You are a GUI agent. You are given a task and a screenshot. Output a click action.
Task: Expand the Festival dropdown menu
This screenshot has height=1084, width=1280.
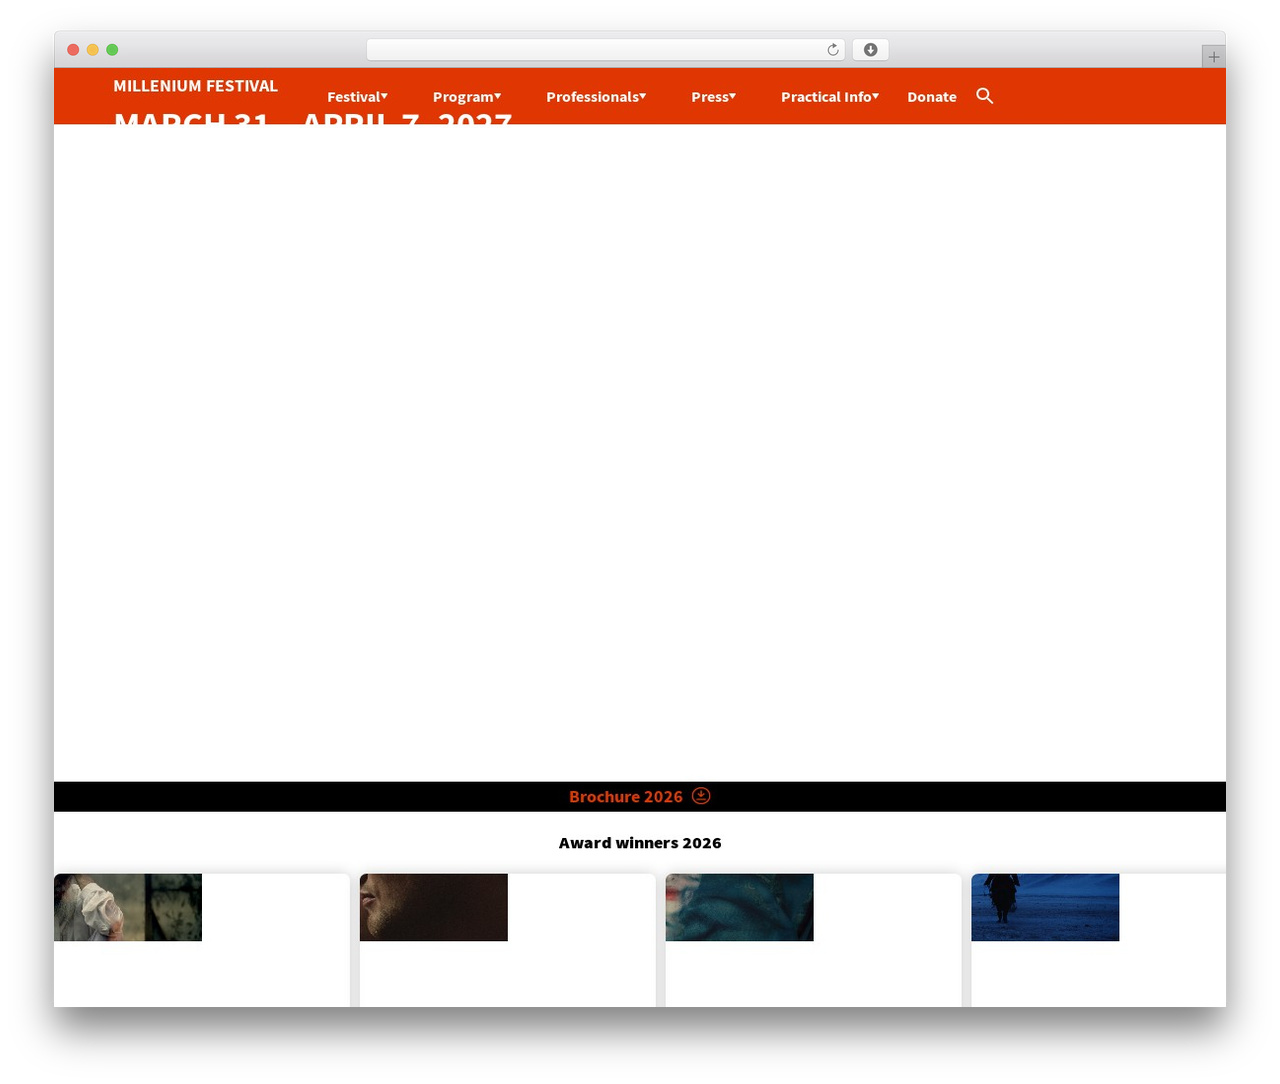[357, 97]
